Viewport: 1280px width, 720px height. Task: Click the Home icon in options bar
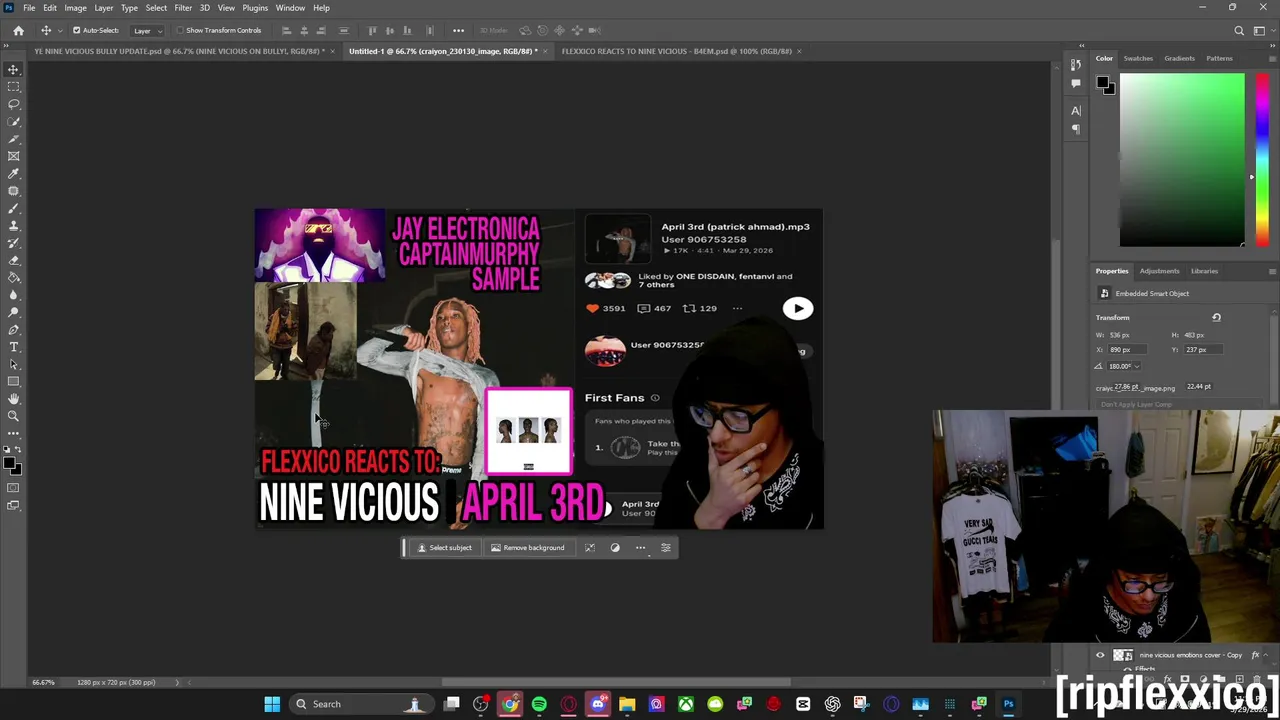pyautogui.click(x=18, y=30)
